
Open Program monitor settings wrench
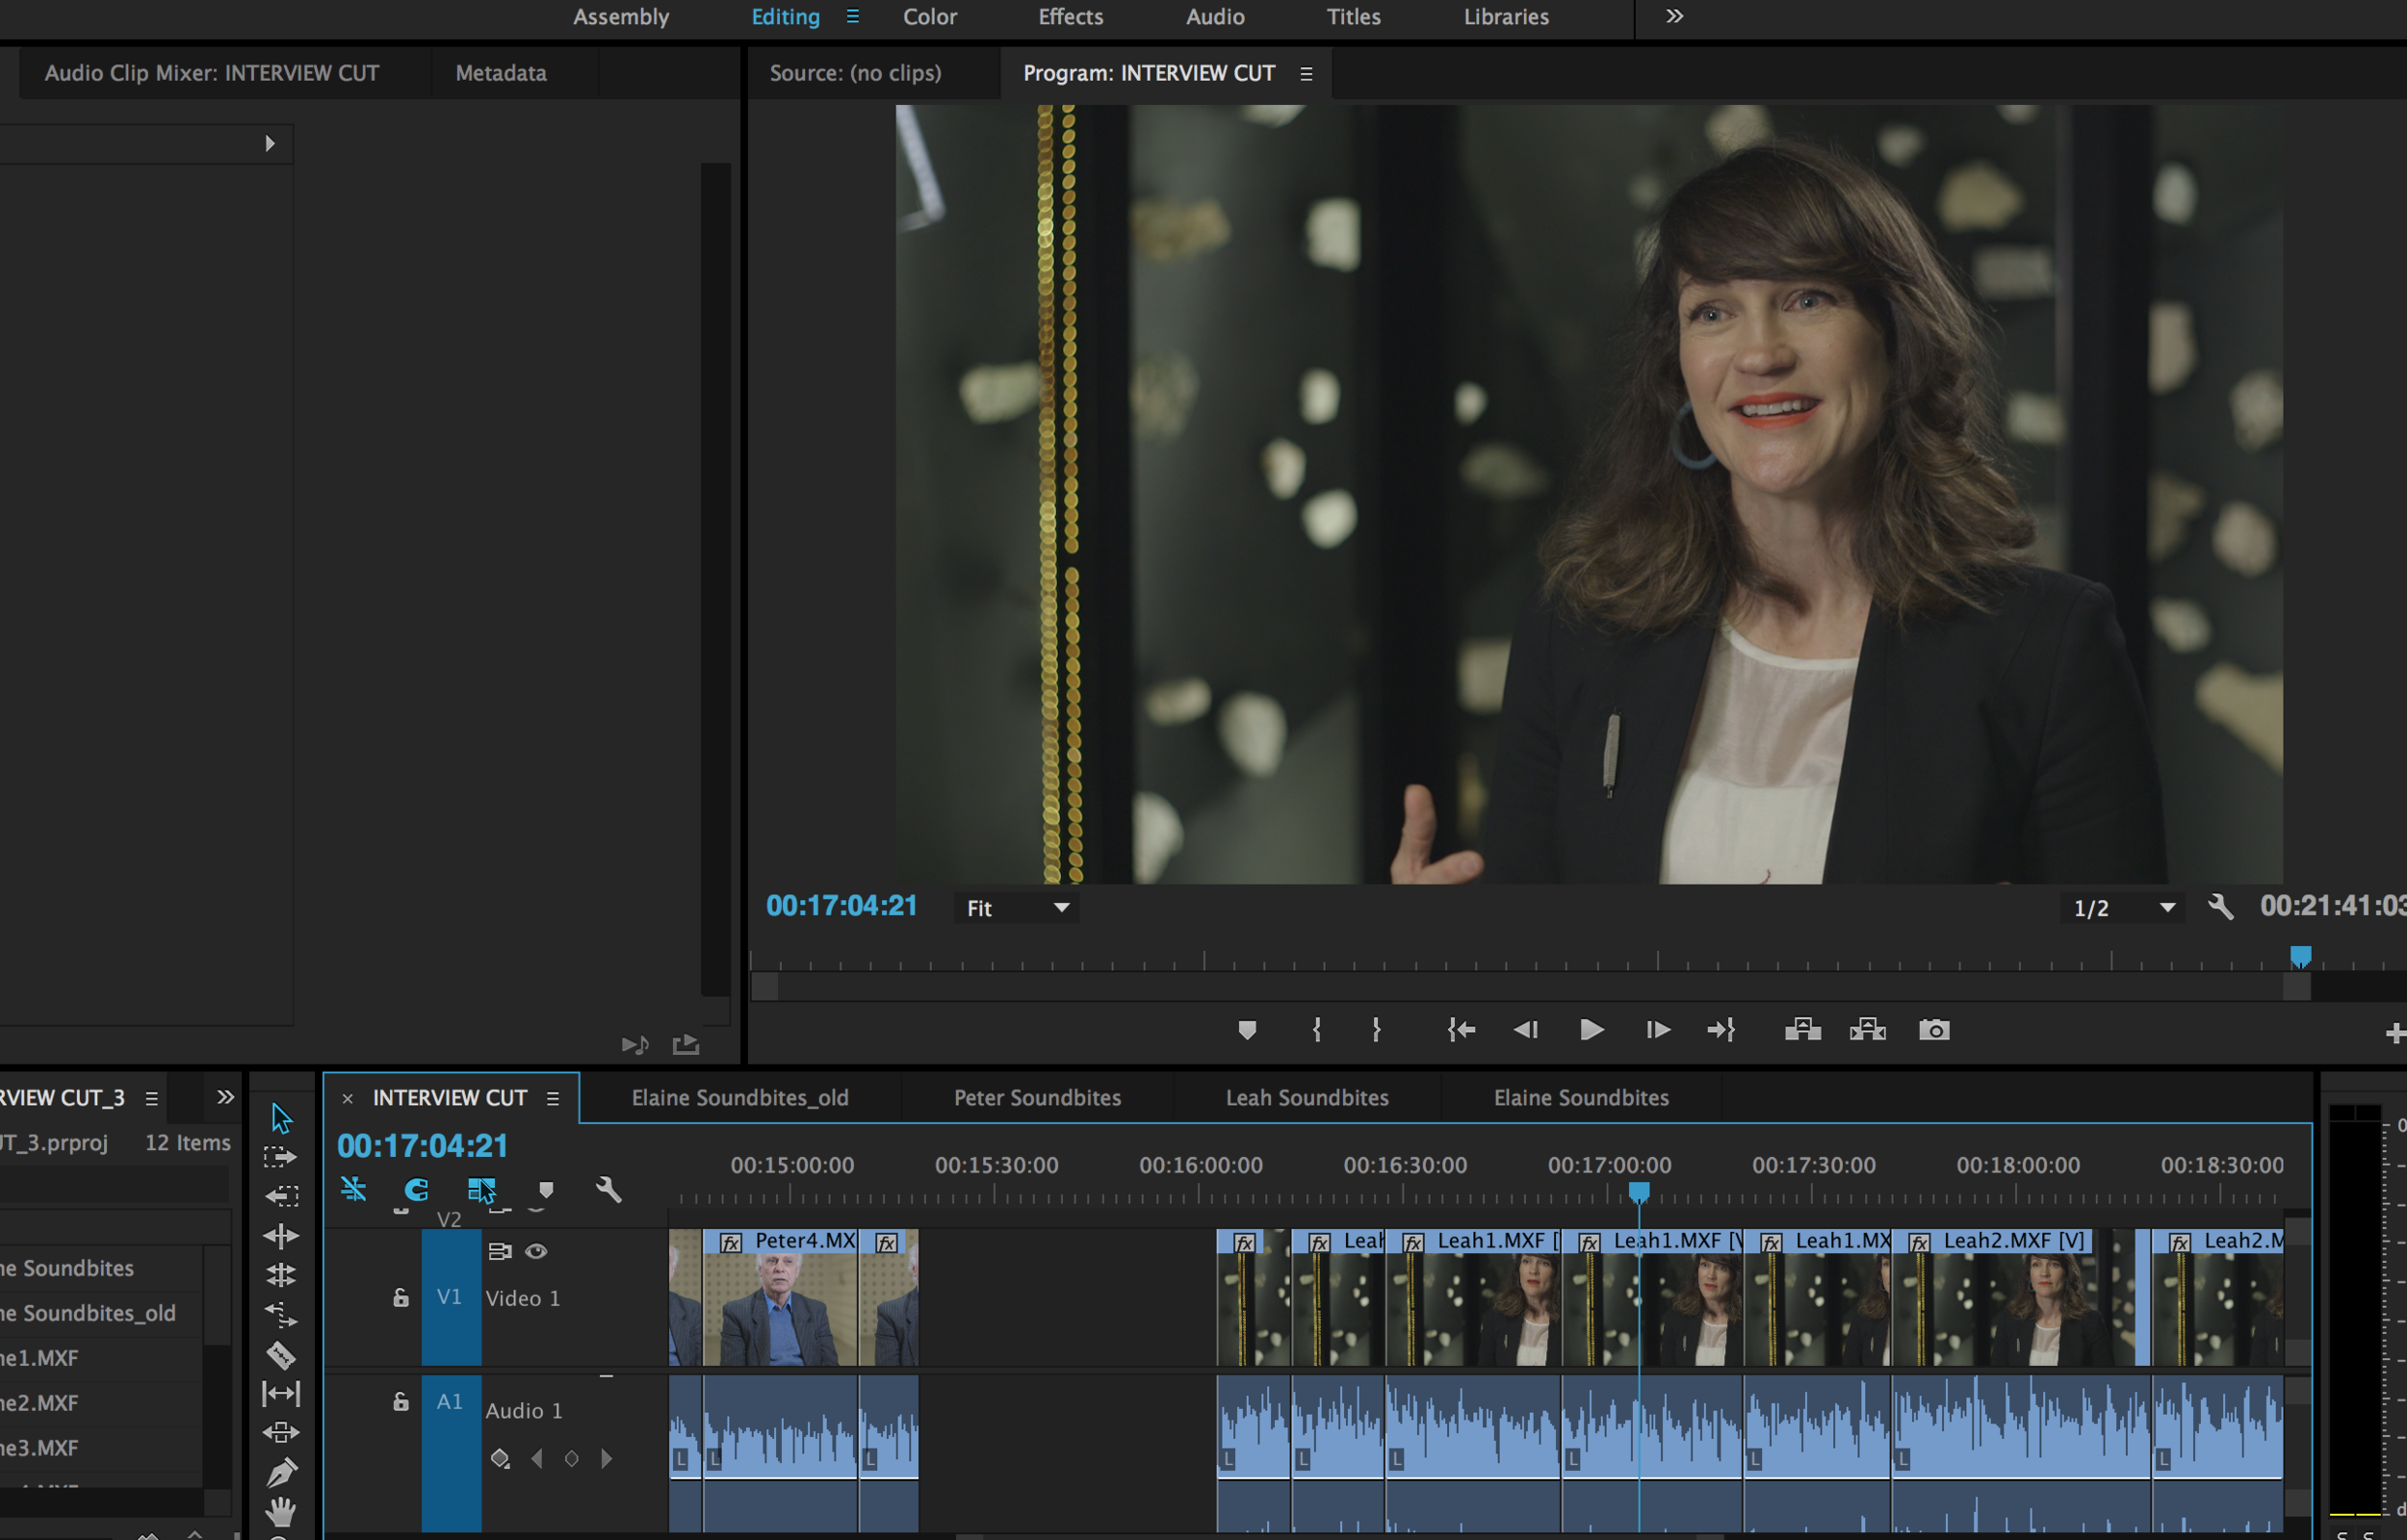2221,907
